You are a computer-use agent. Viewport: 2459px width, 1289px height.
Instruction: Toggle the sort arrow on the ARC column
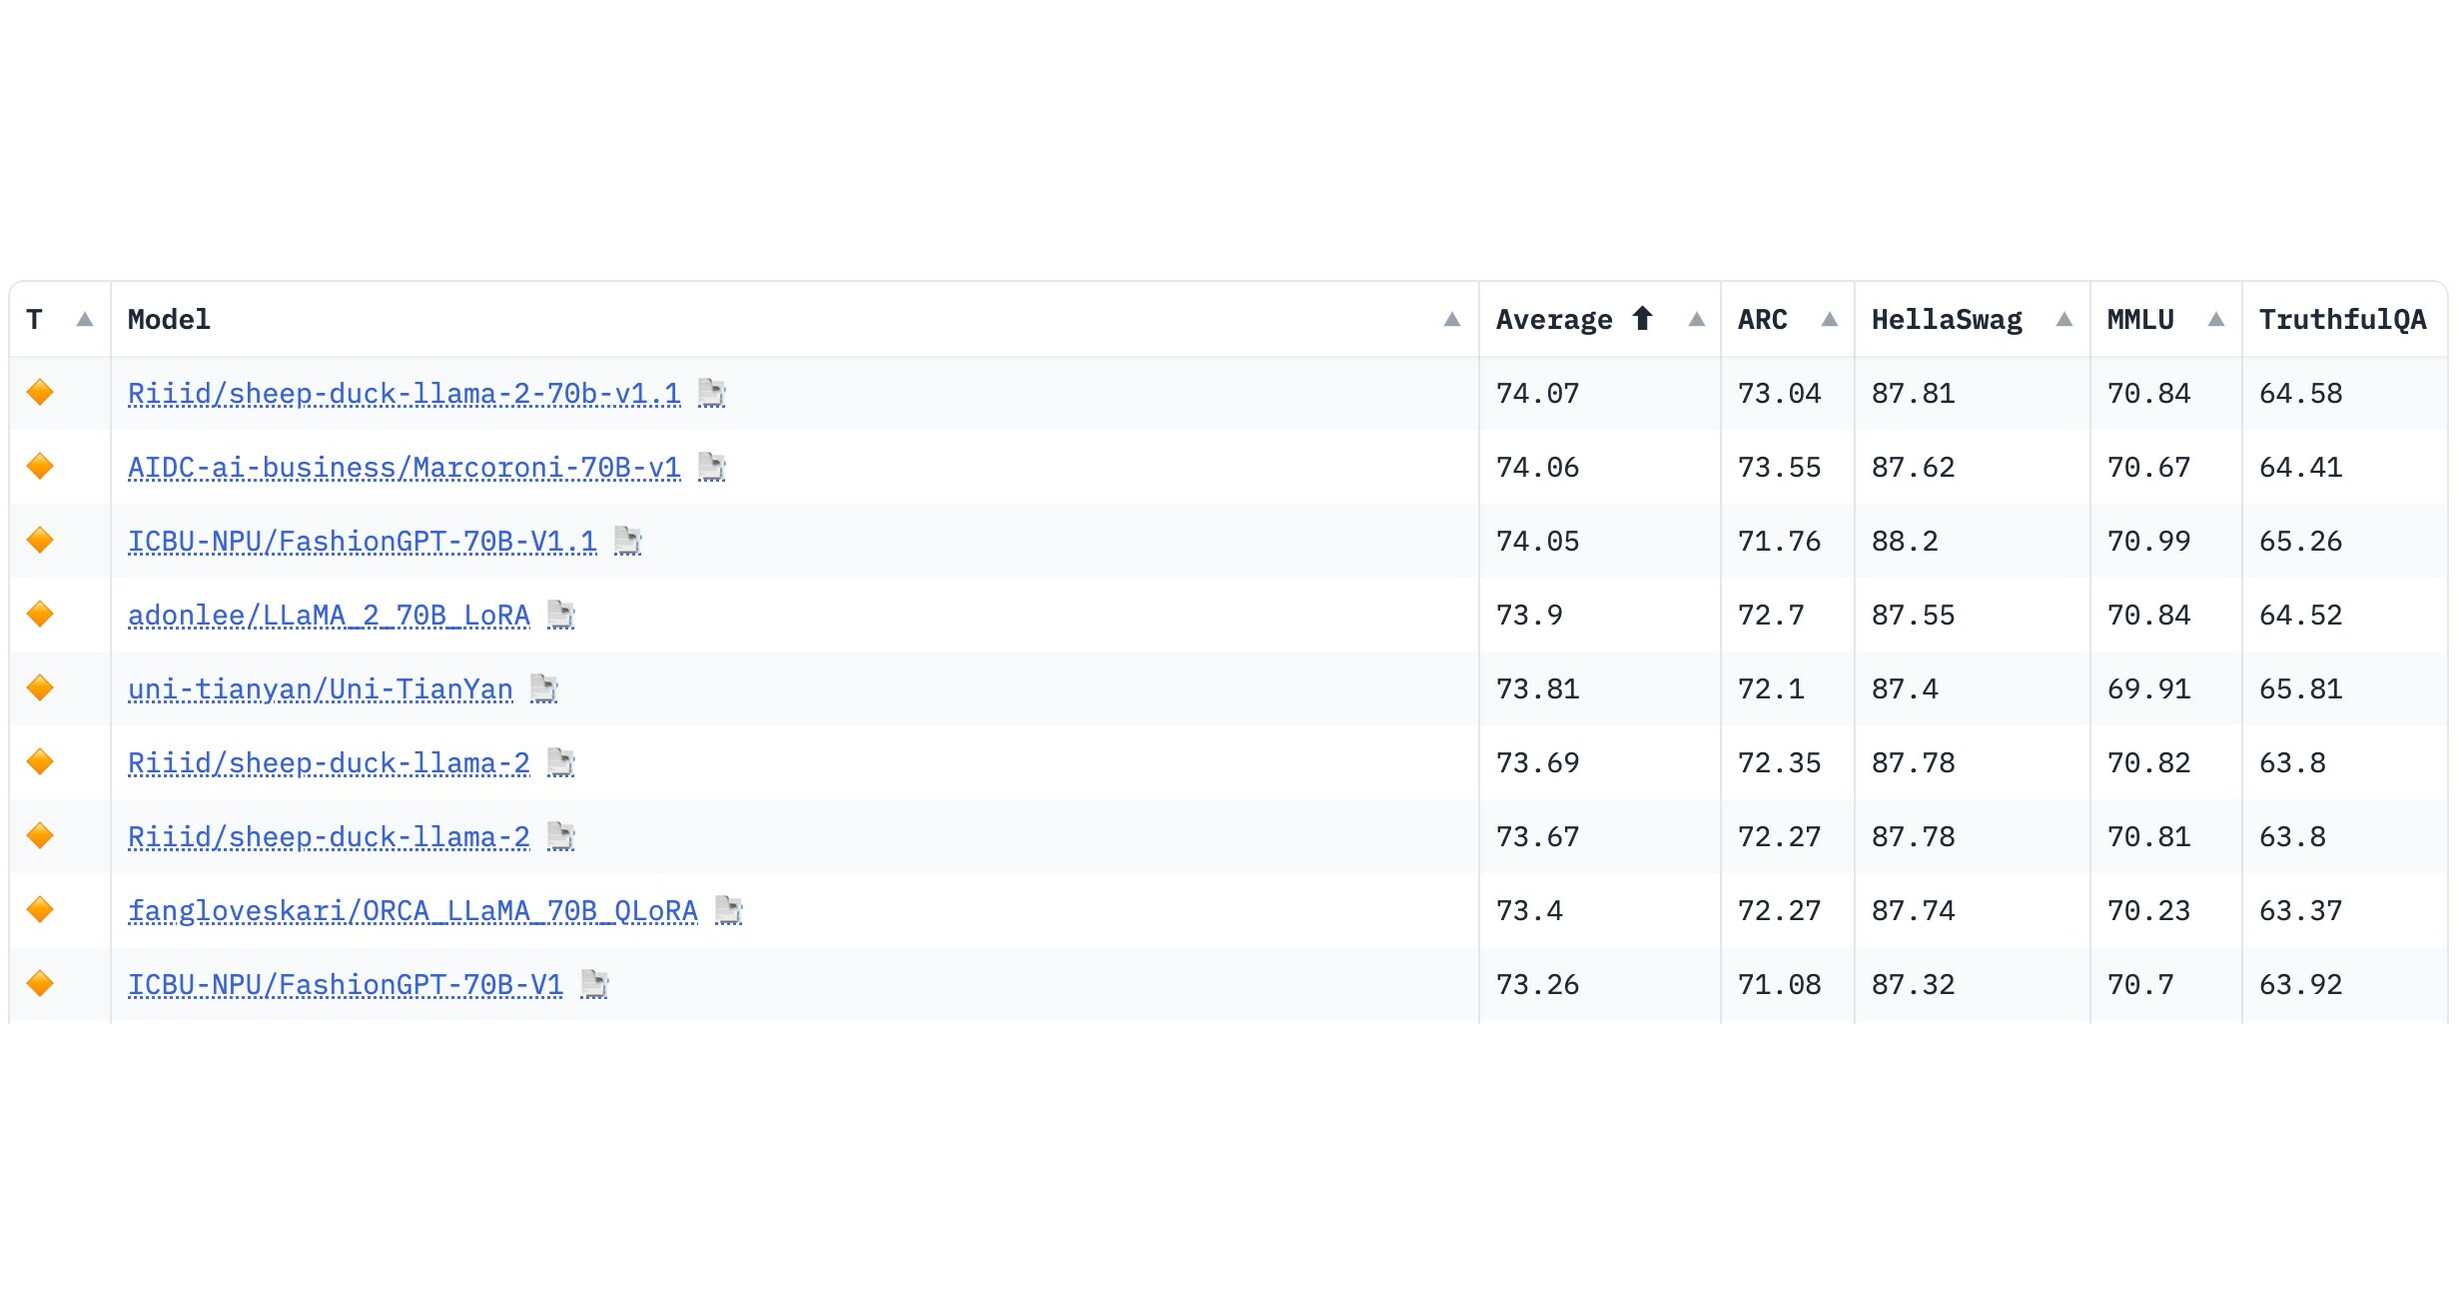coord(1829,319)
